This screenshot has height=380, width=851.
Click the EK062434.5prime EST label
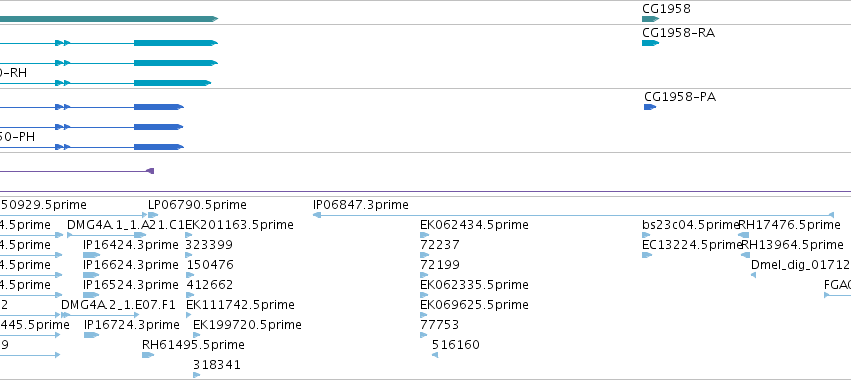[474, 225]
